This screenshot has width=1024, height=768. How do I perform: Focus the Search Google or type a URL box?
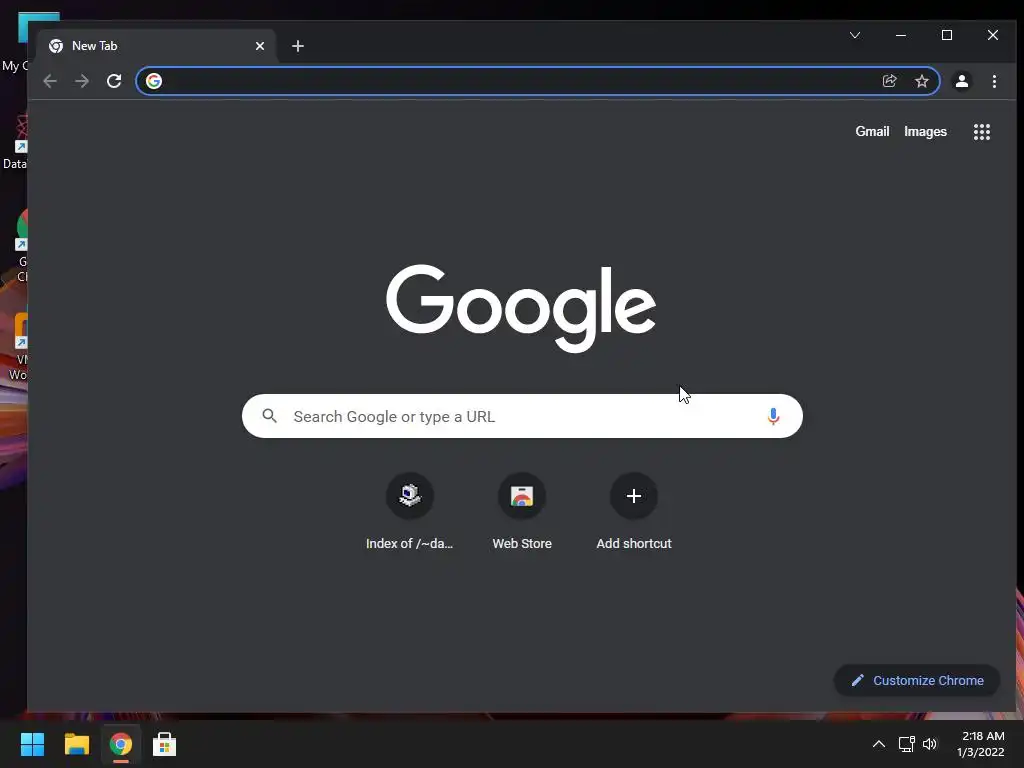tap(522, 416)
